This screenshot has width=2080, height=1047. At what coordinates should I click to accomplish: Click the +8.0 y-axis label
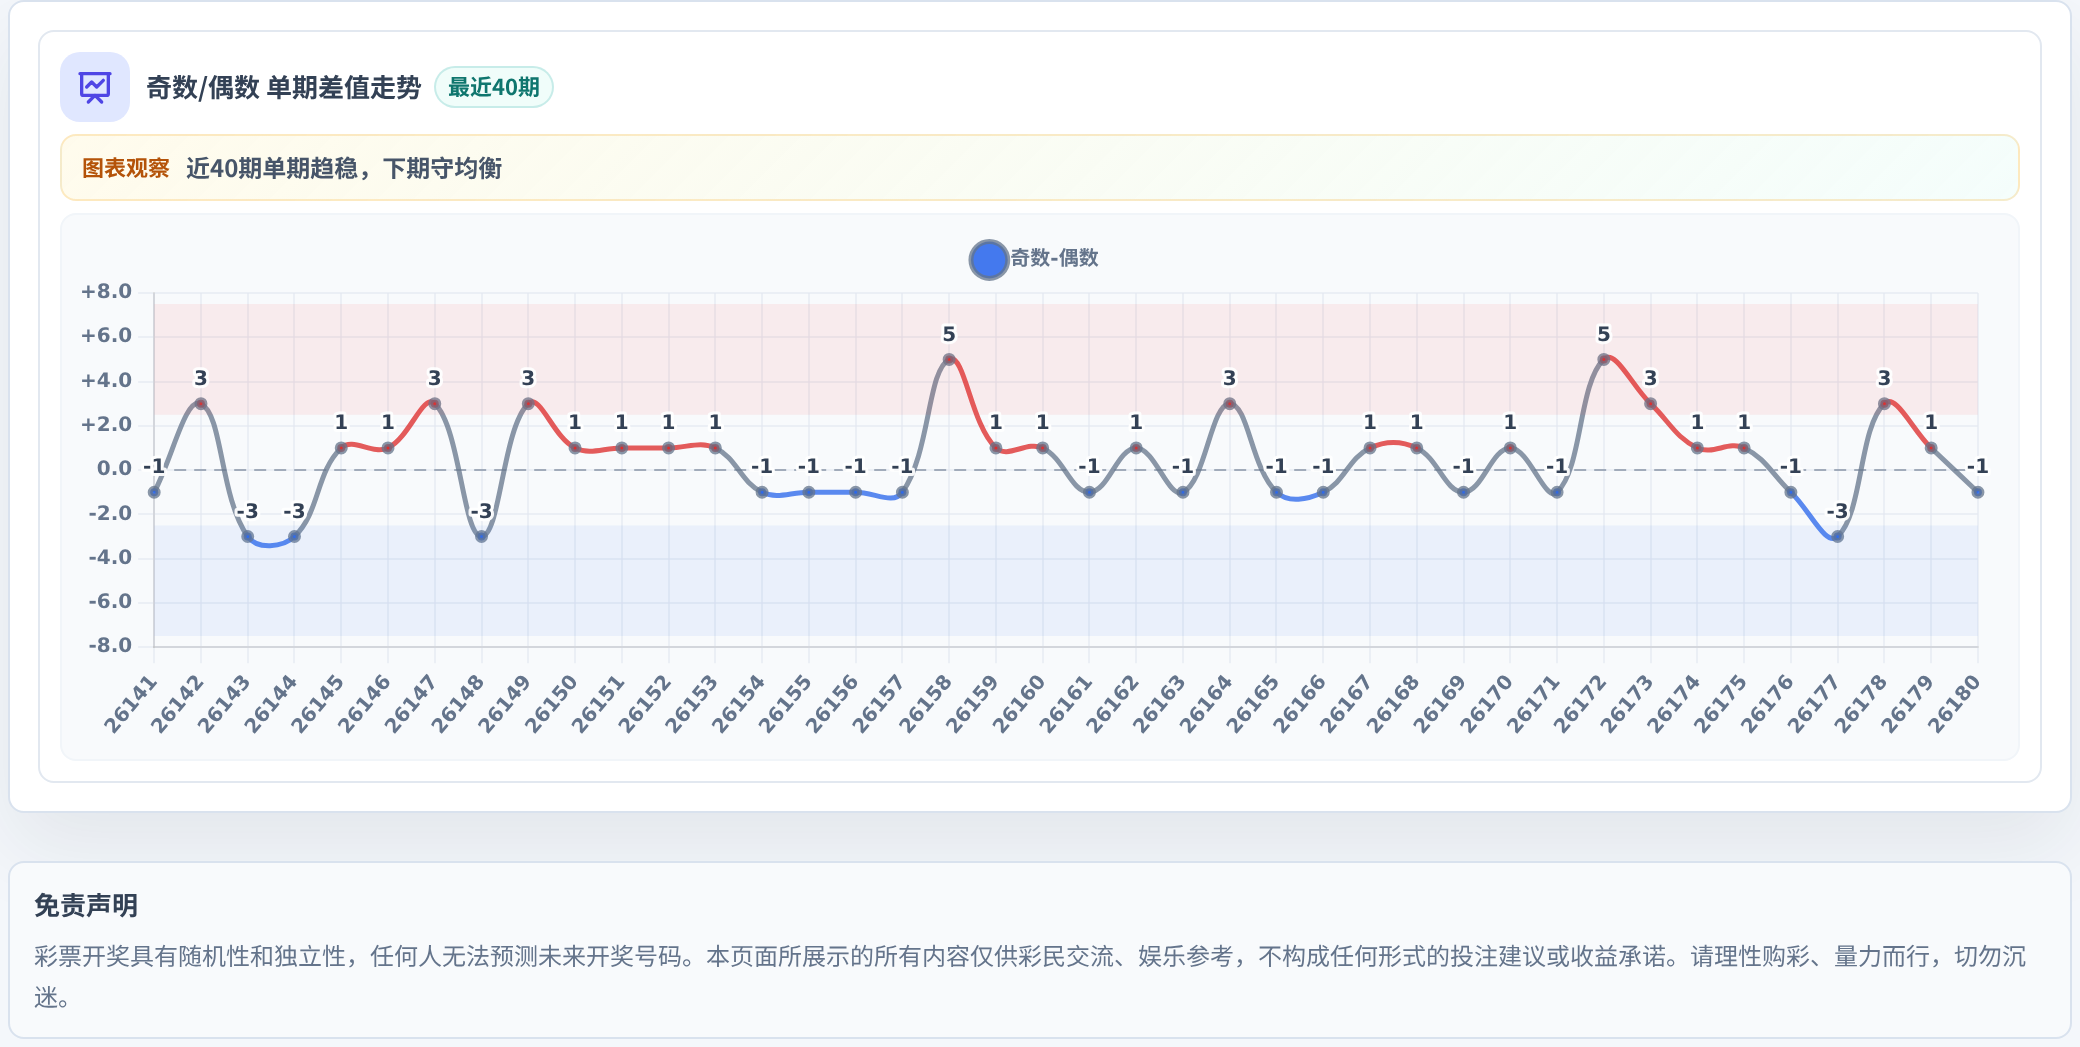(x=106, y=292)
